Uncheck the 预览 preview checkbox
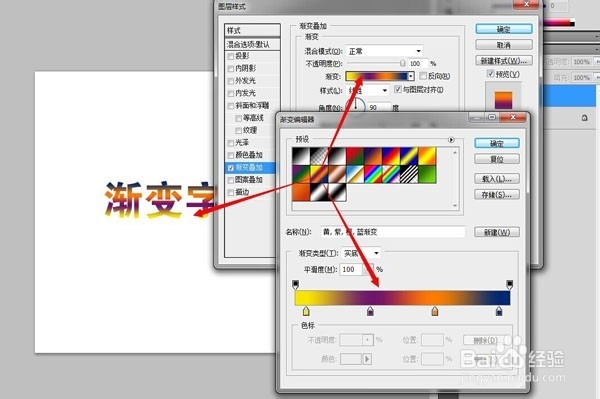 tap(491, 73)
